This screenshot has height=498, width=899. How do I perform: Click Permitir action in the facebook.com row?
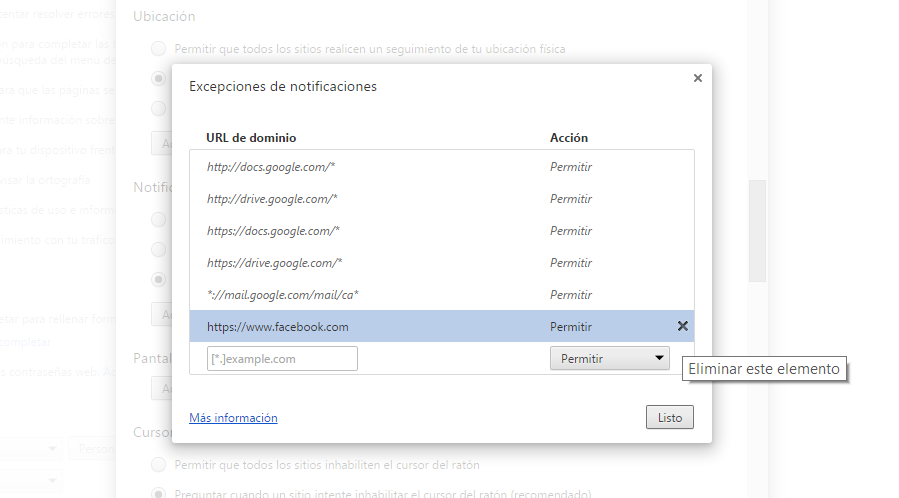click(x=570, y=327)
